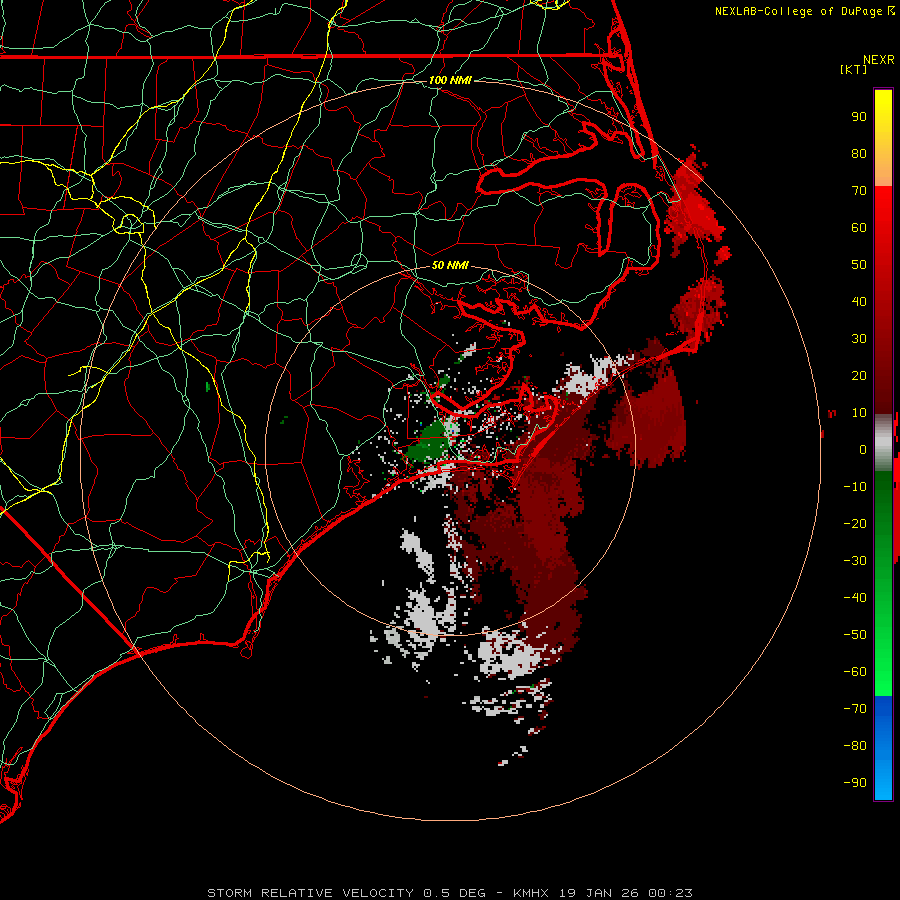The image size is (900, 900).
Task: Click the 100 NMI range ring label
Action: (x=450, y=80)
